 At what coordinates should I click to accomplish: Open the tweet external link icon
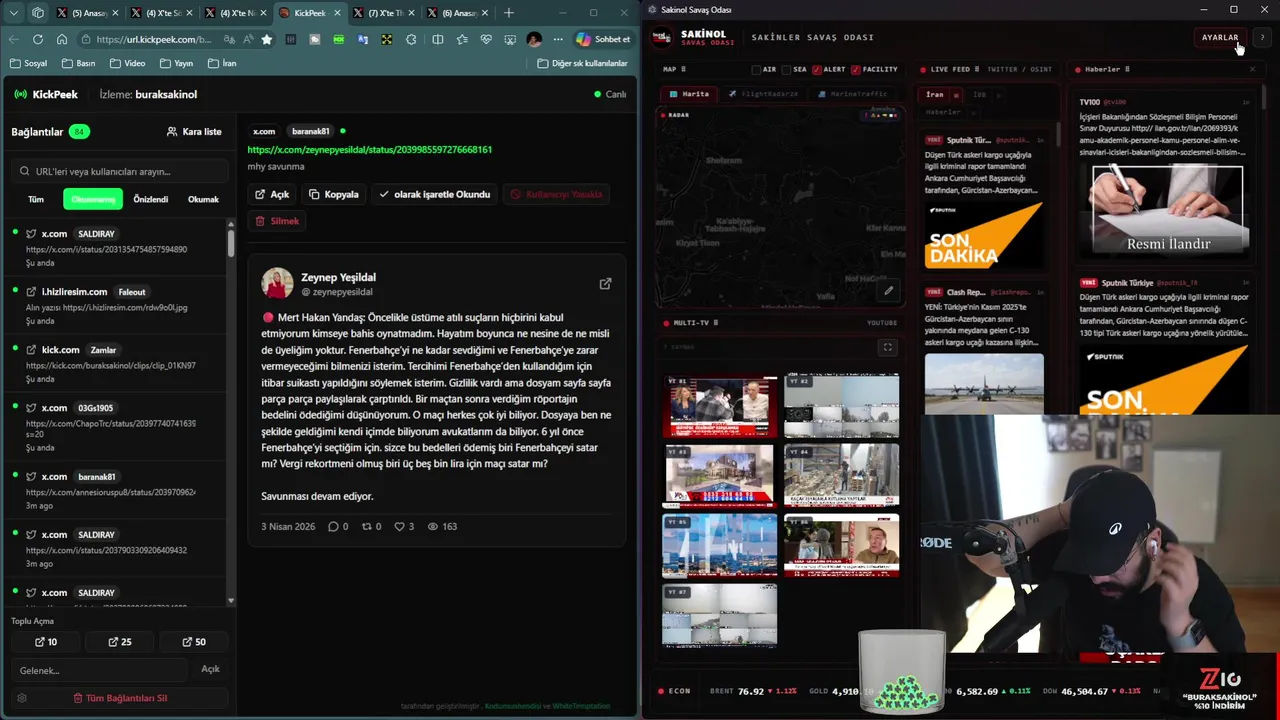[605, 284]
